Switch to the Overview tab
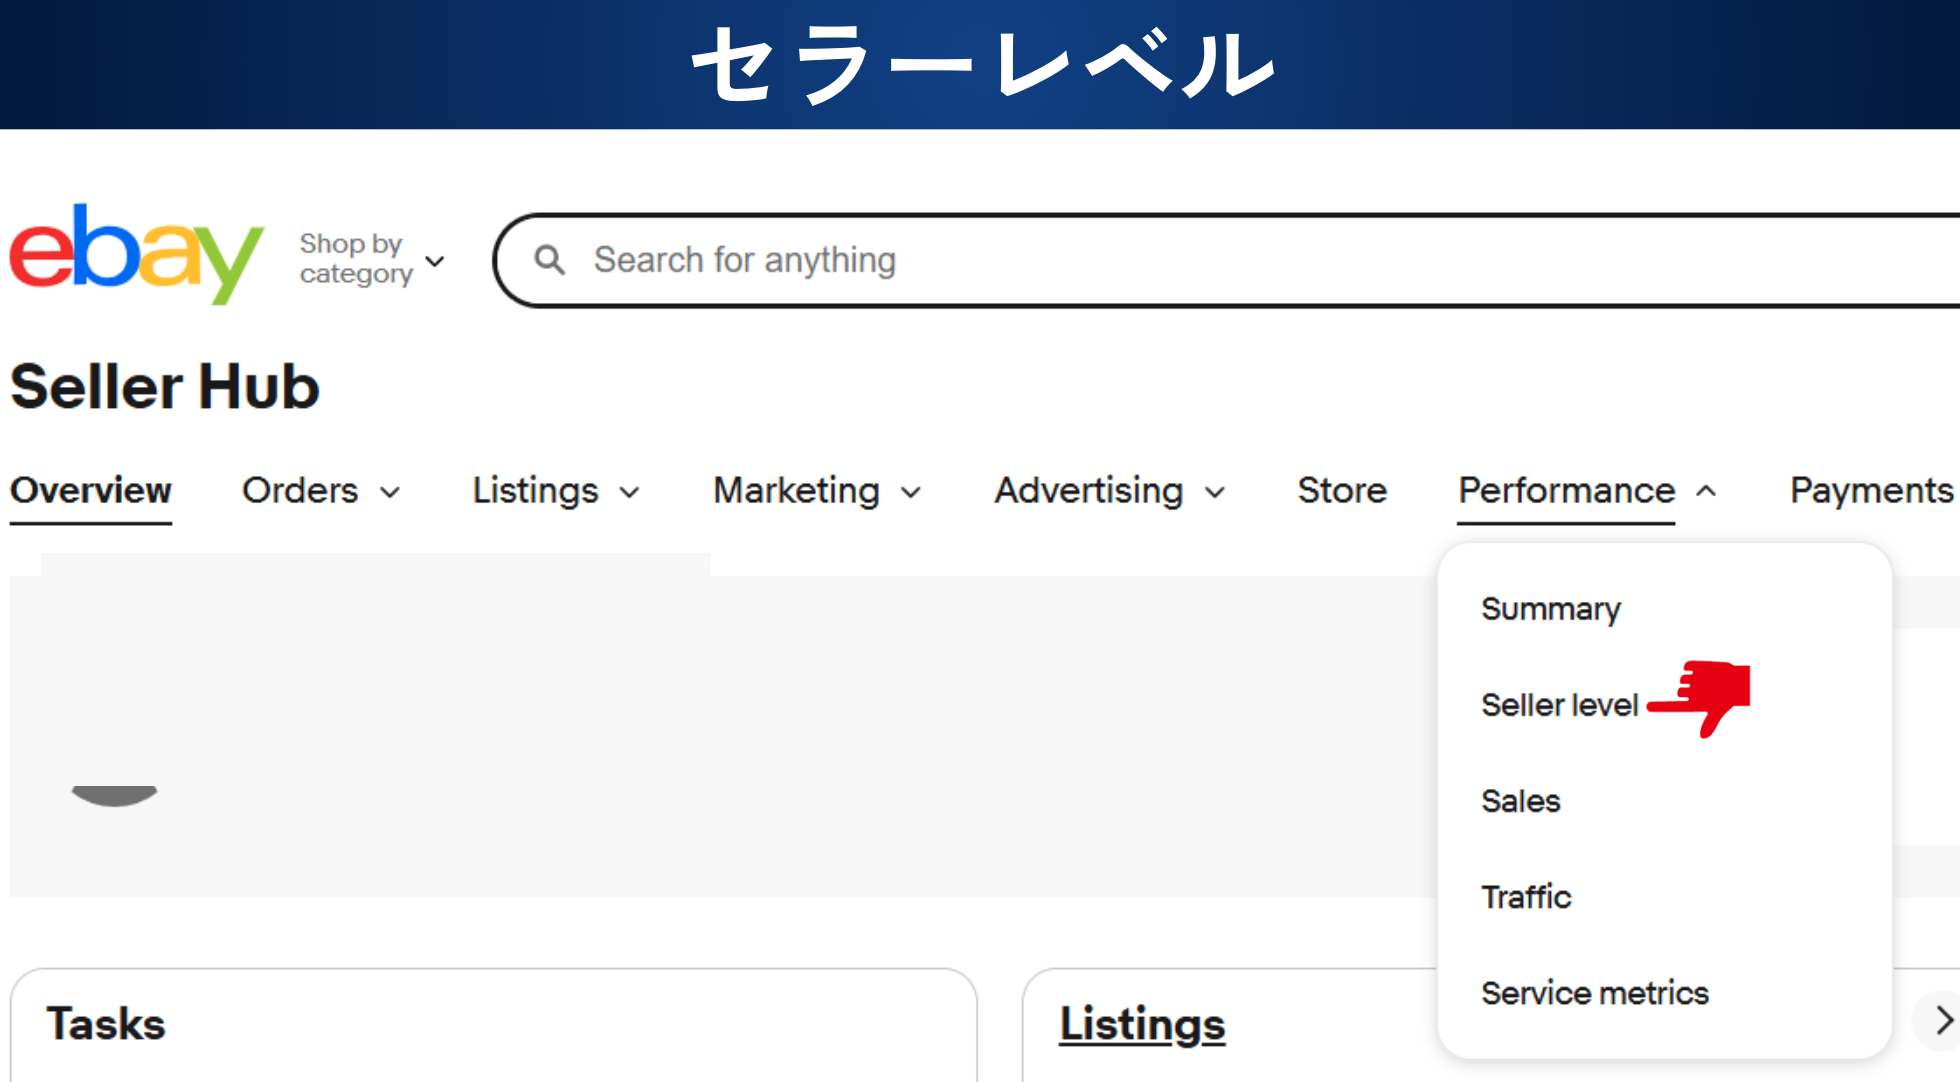Viewport: 1960px width, 1082px height. click(91, 491)
